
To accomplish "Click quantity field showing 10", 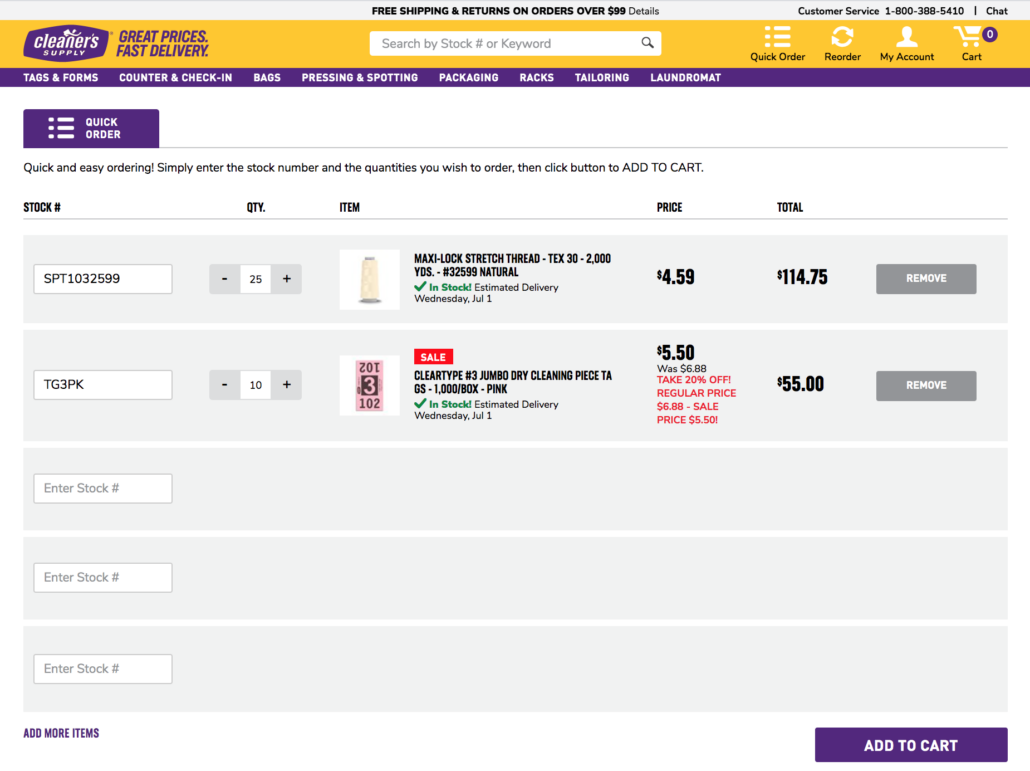I will pyautogui.click(x=256, y=385).
